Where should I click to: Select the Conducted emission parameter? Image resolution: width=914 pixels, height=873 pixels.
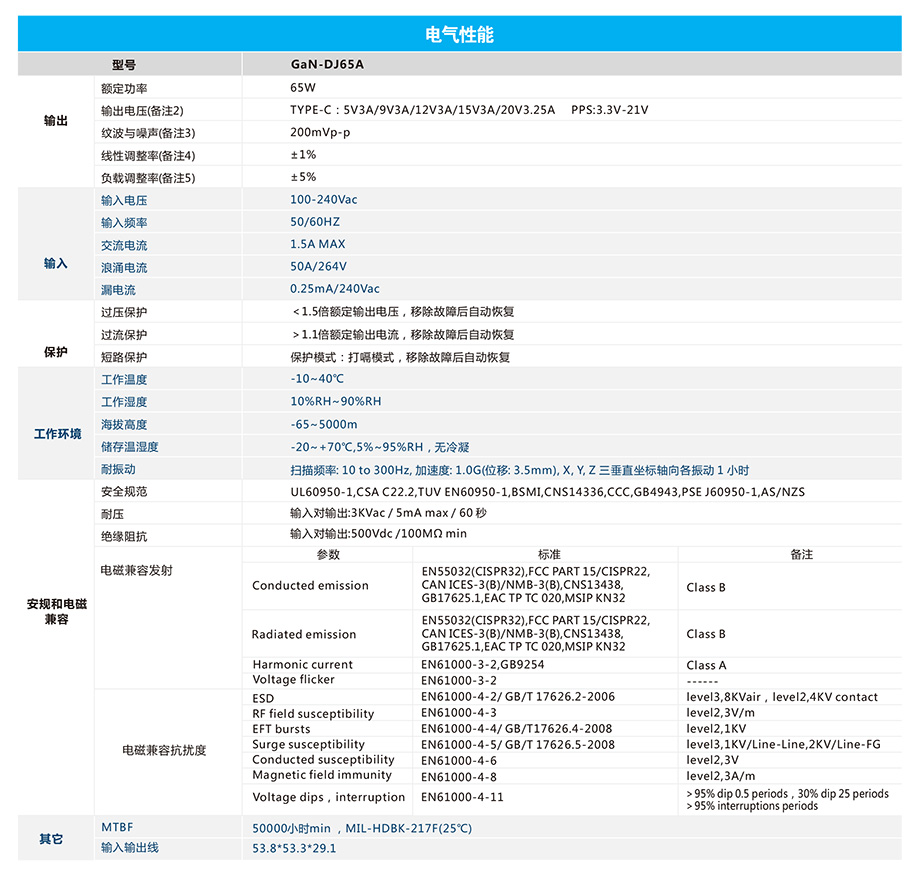click(310, 585)
